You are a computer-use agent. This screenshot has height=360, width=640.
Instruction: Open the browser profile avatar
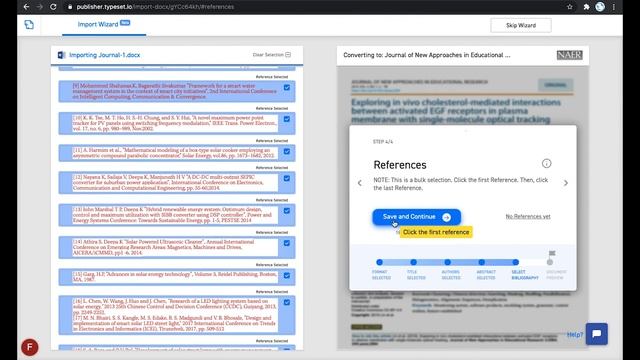[x=600, y=7]
